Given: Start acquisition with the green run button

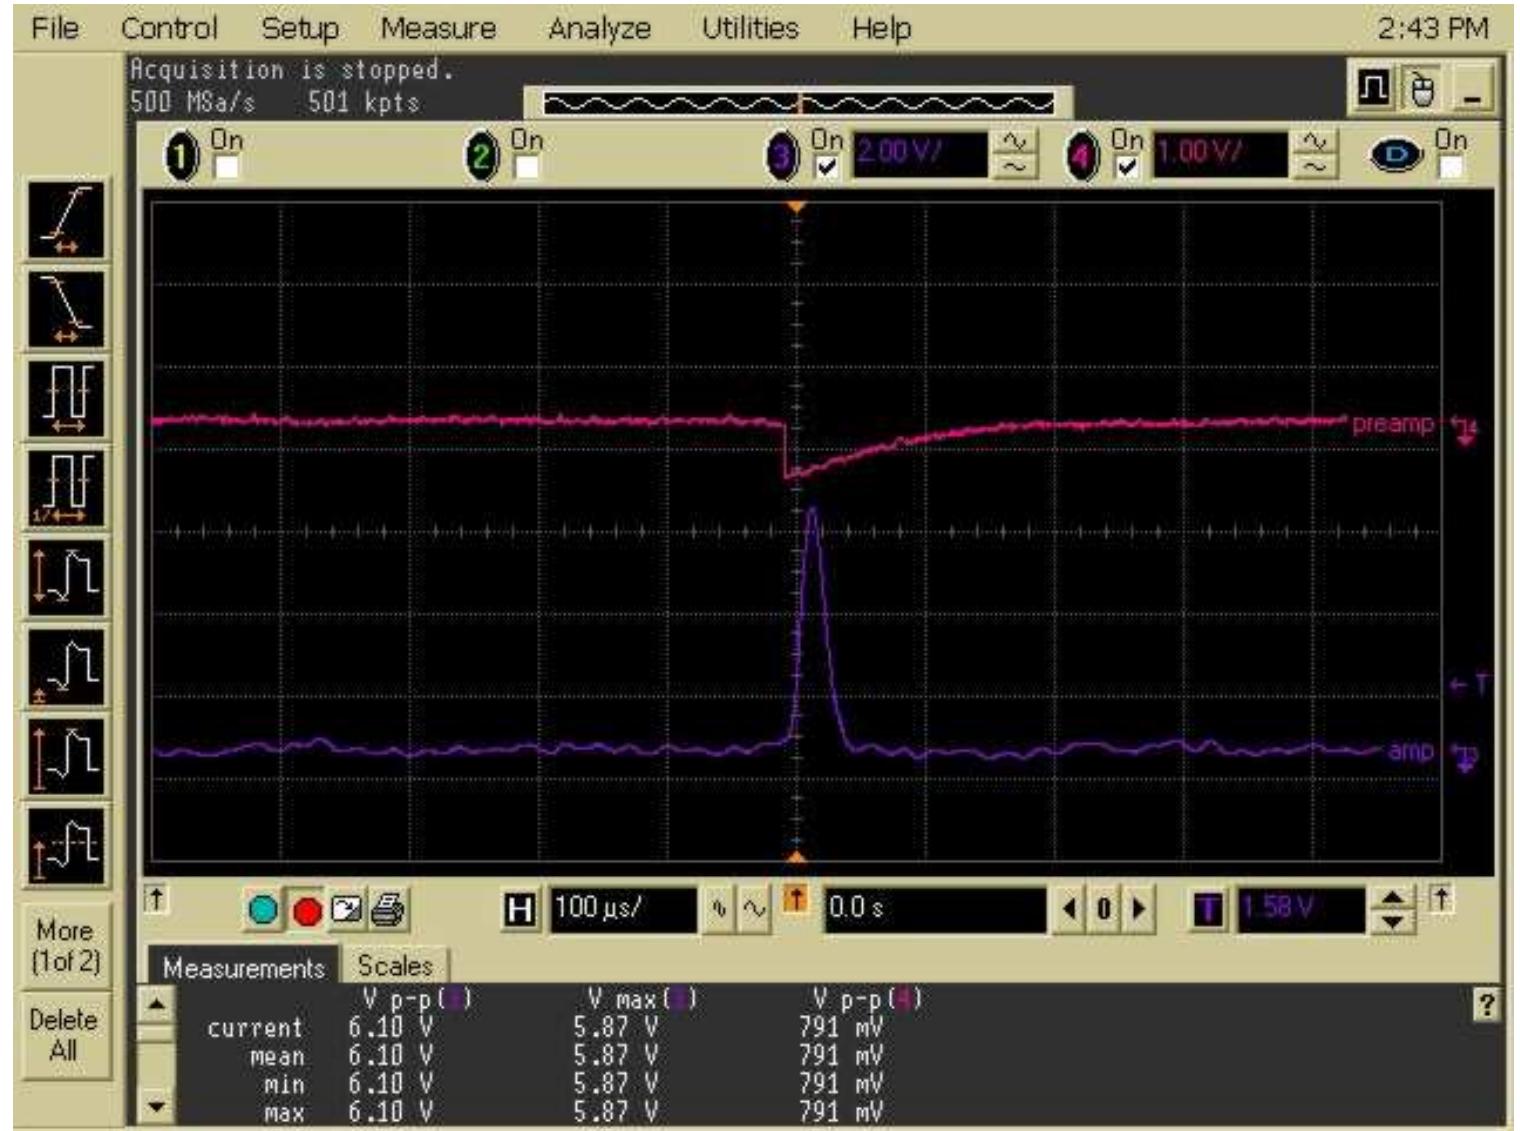Looking at the screenshot, I should click(262, 910).
